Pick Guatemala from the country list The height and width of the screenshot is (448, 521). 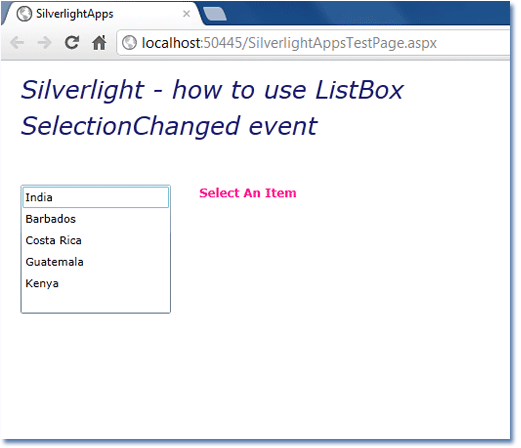pos(96,262)
